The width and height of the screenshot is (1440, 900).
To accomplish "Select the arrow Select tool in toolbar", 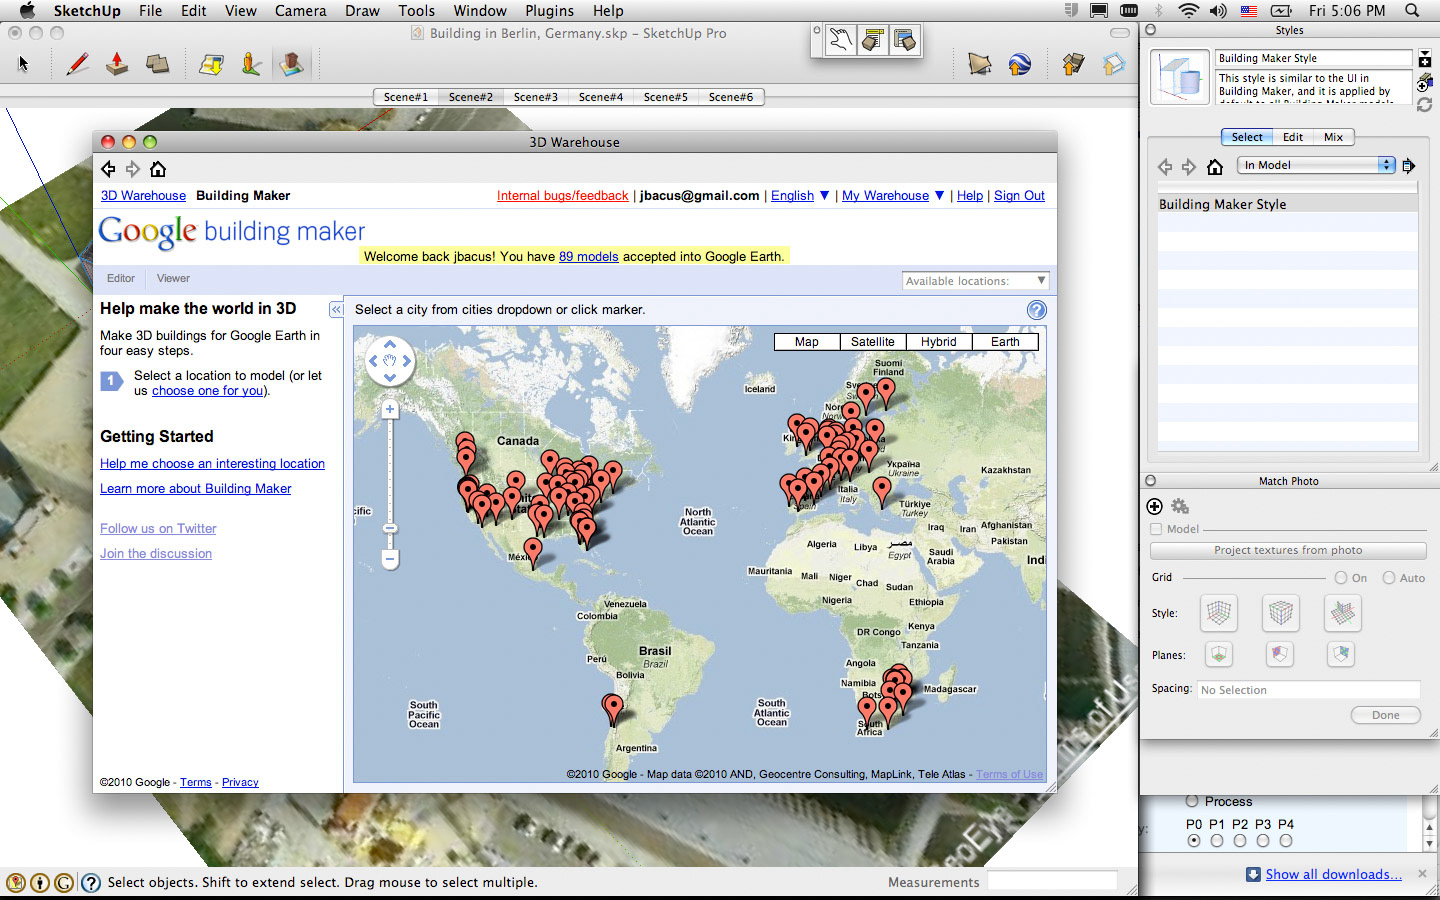I will pos(23,64).
